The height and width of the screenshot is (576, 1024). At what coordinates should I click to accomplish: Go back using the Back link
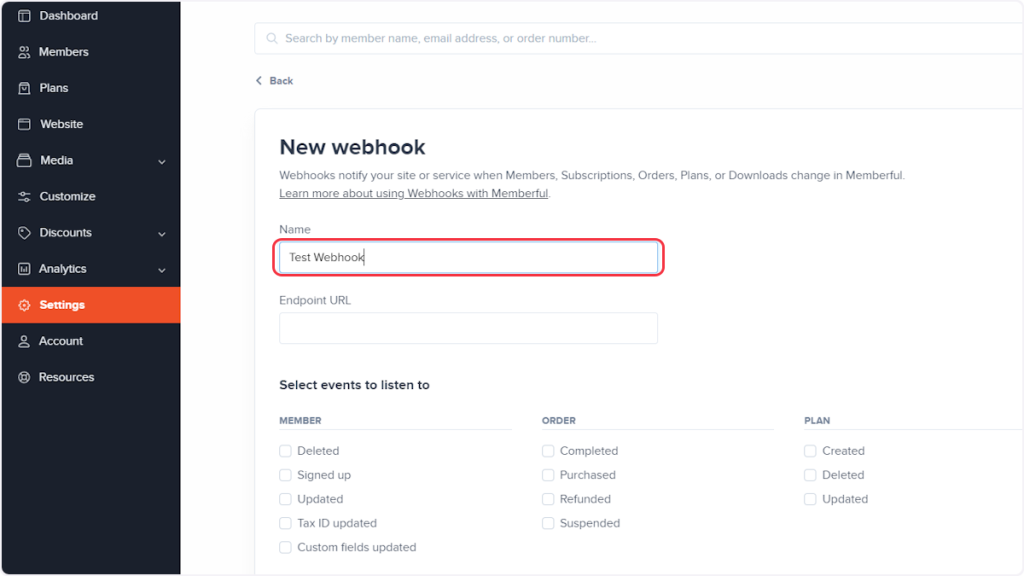[x=275, y=81]
